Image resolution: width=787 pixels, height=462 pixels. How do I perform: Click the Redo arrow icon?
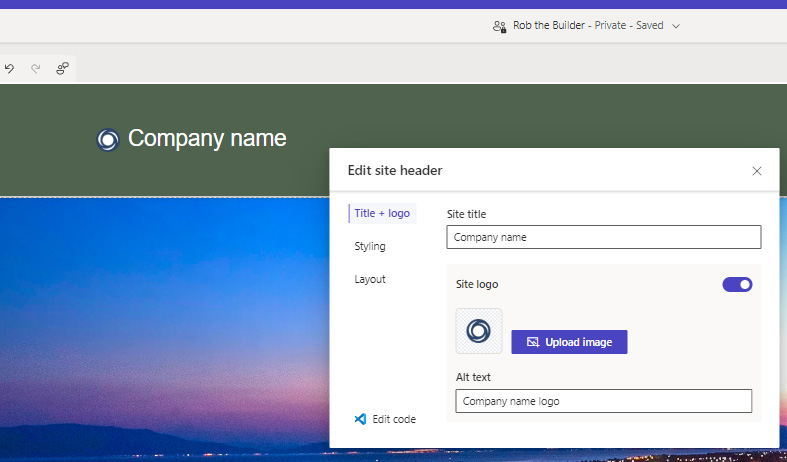pyautogui.click(x=36, y=68)
